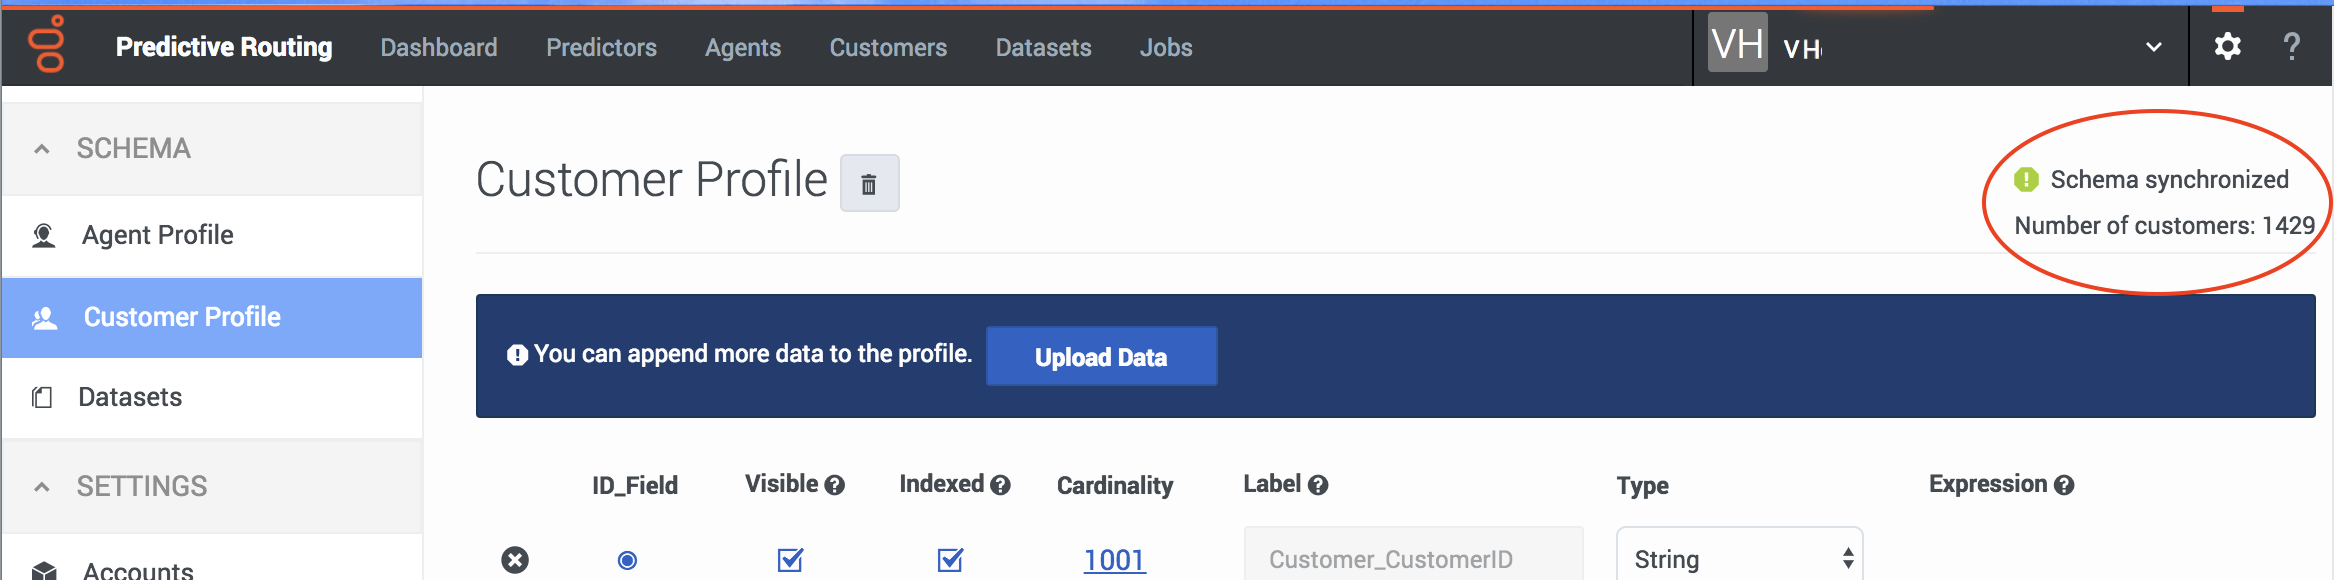The height and width of the screenshot is (580, 2334).
Task: Click the Upload Data button
Action: (1101, 357)
